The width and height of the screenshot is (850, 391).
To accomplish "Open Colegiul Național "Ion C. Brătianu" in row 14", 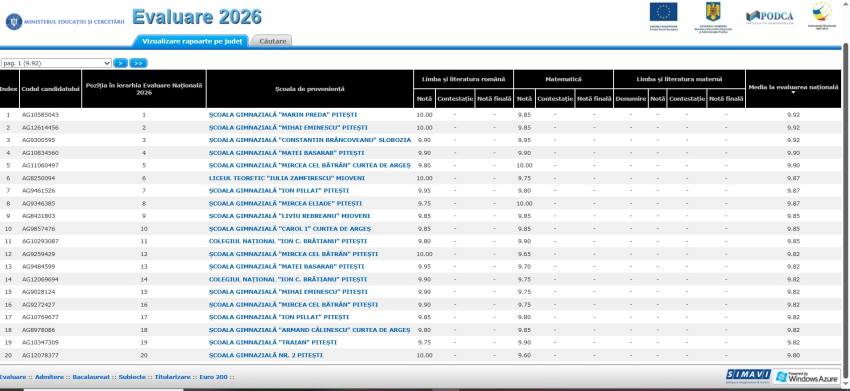I will [288, 279].
